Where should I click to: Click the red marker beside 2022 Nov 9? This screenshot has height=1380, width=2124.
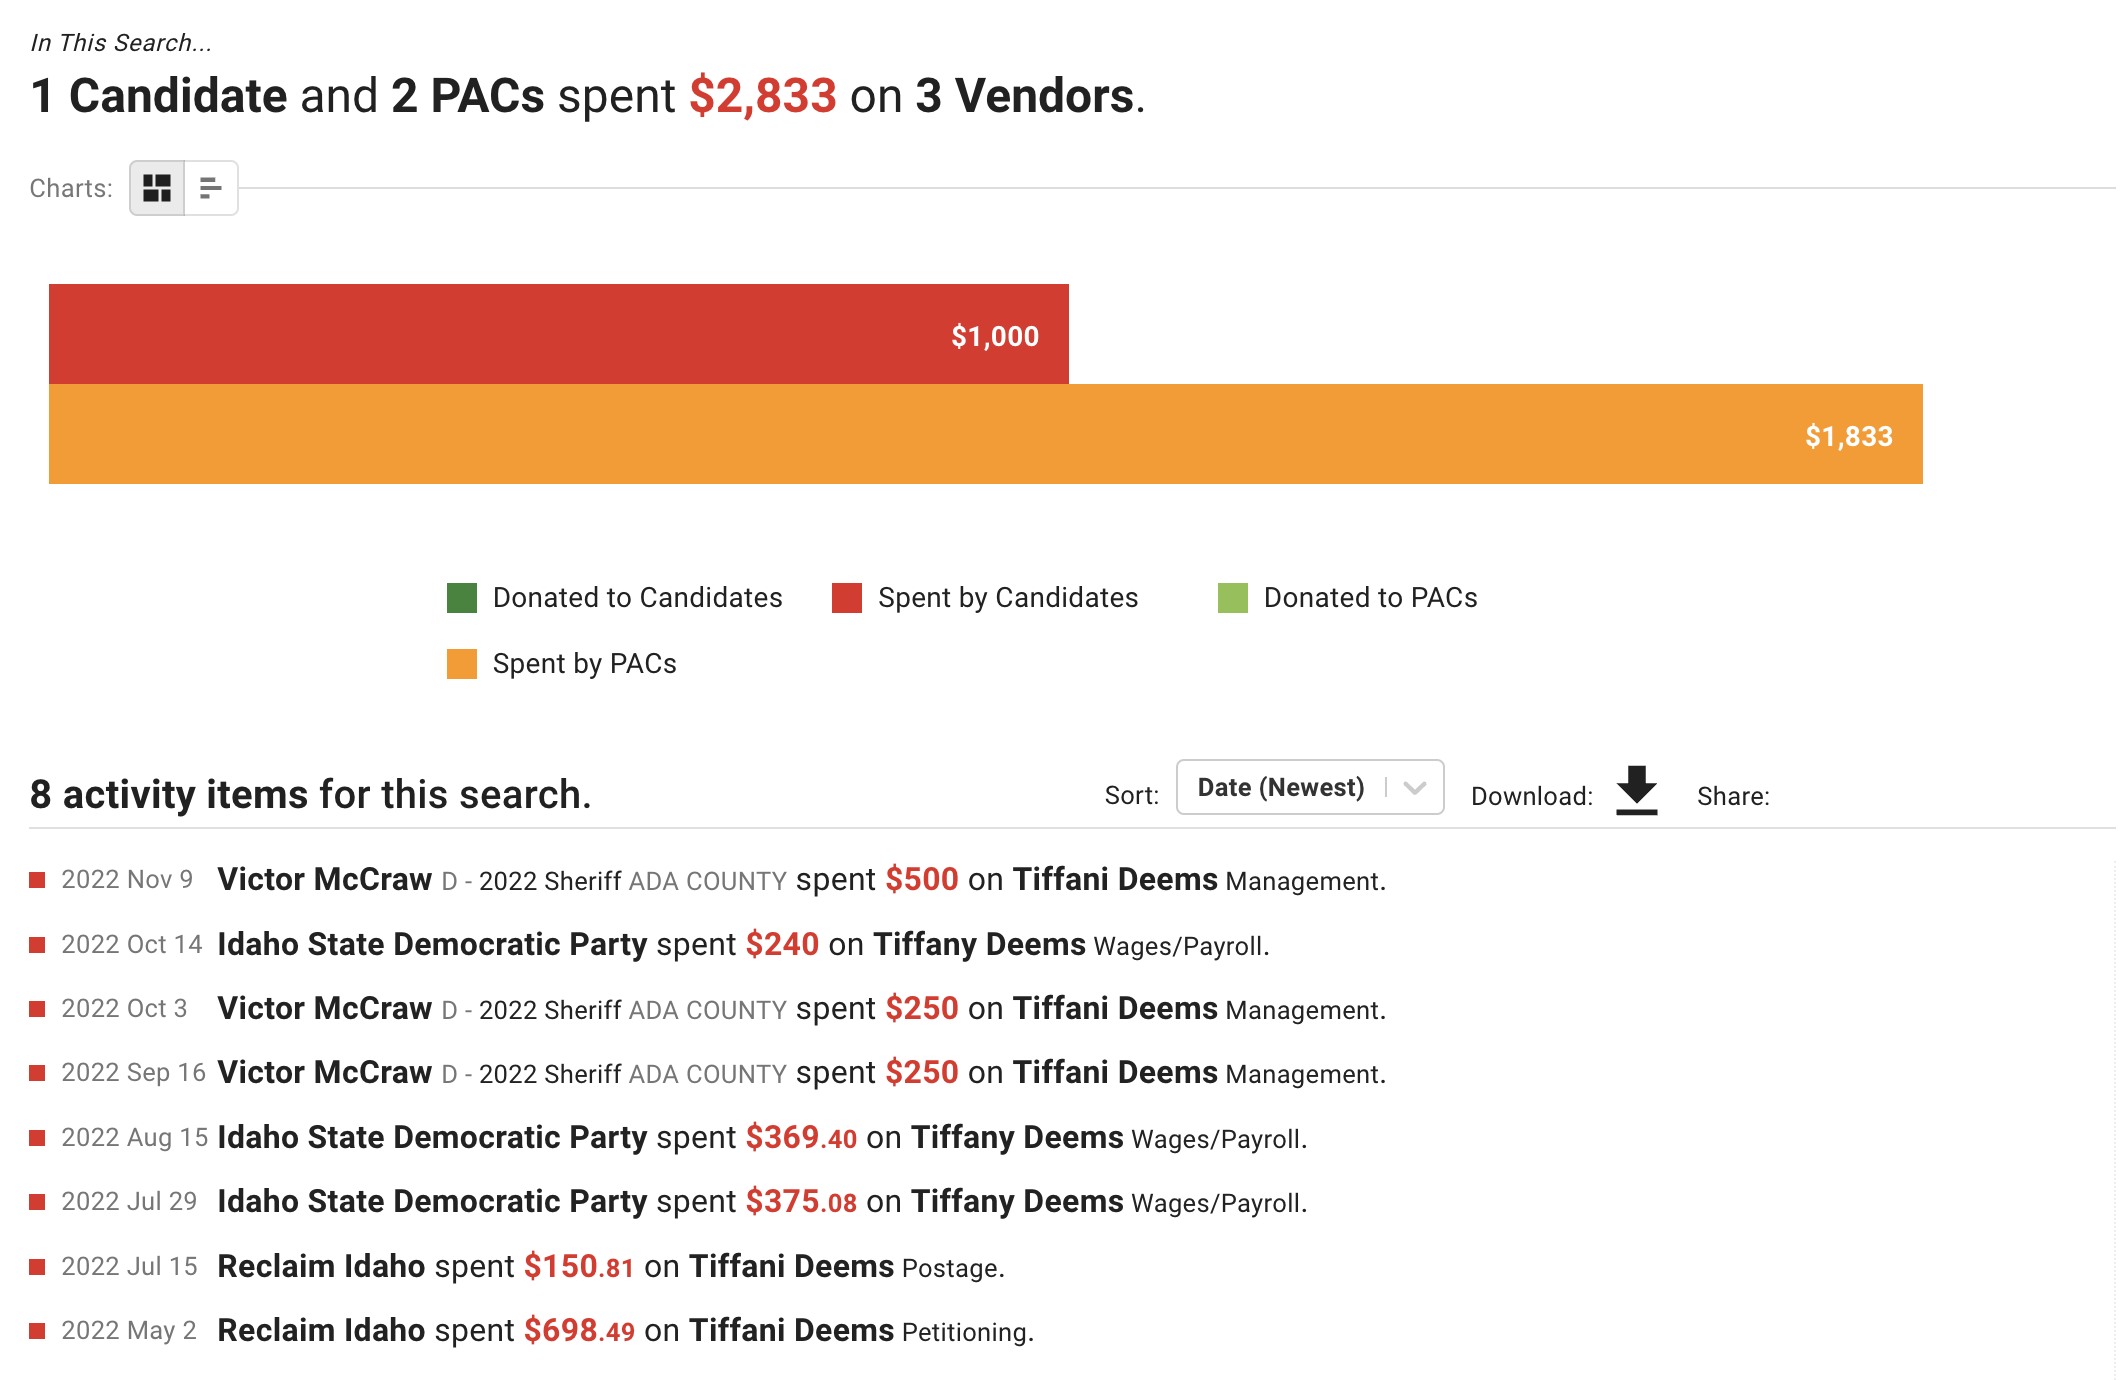38,880
